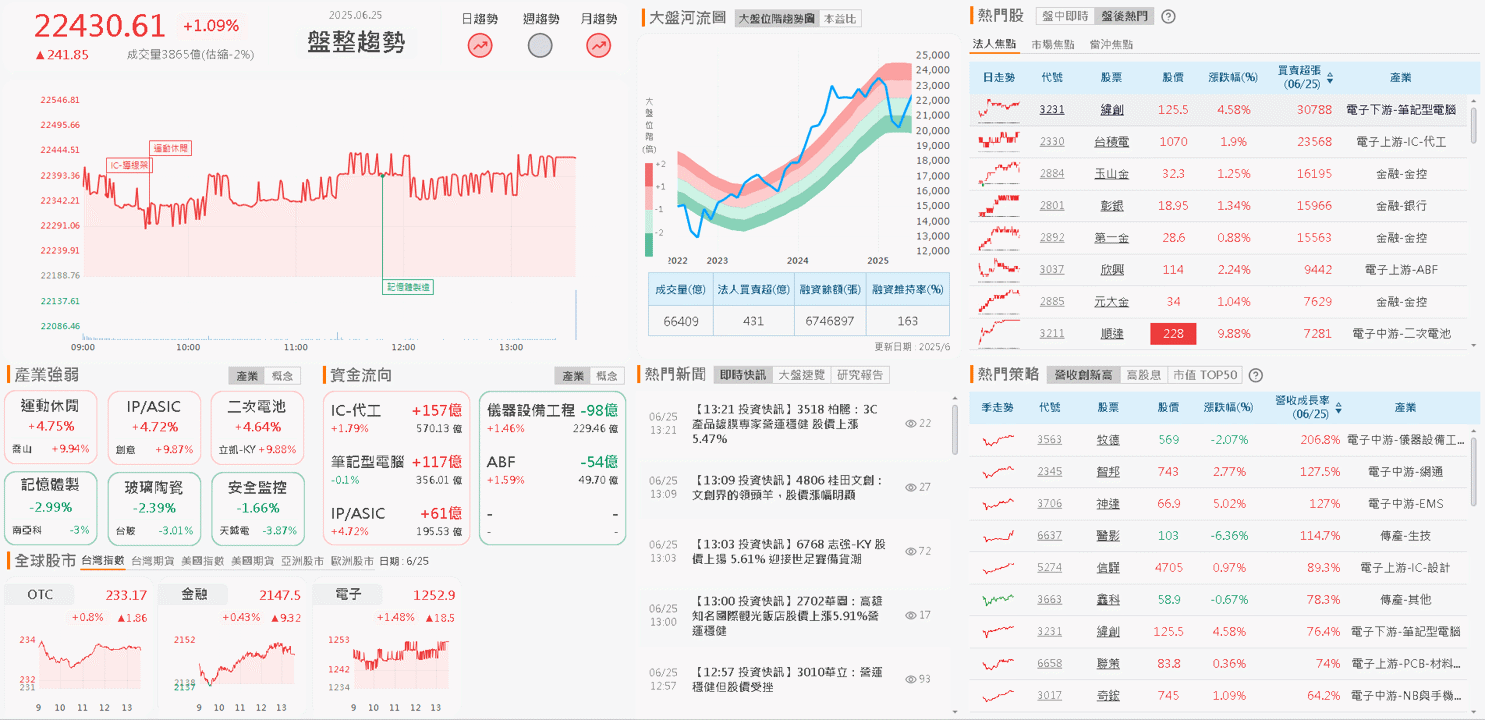Select 營收創新高 strategy tab
The image size is (1485, 720).
point(1083,375)
